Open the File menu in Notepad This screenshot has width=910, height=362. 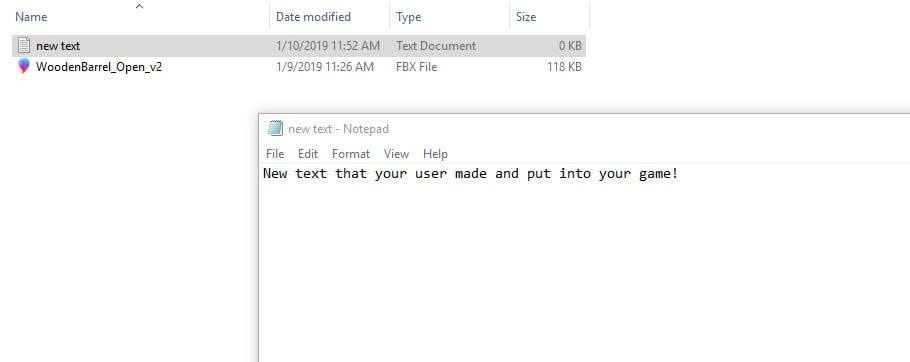275,154
